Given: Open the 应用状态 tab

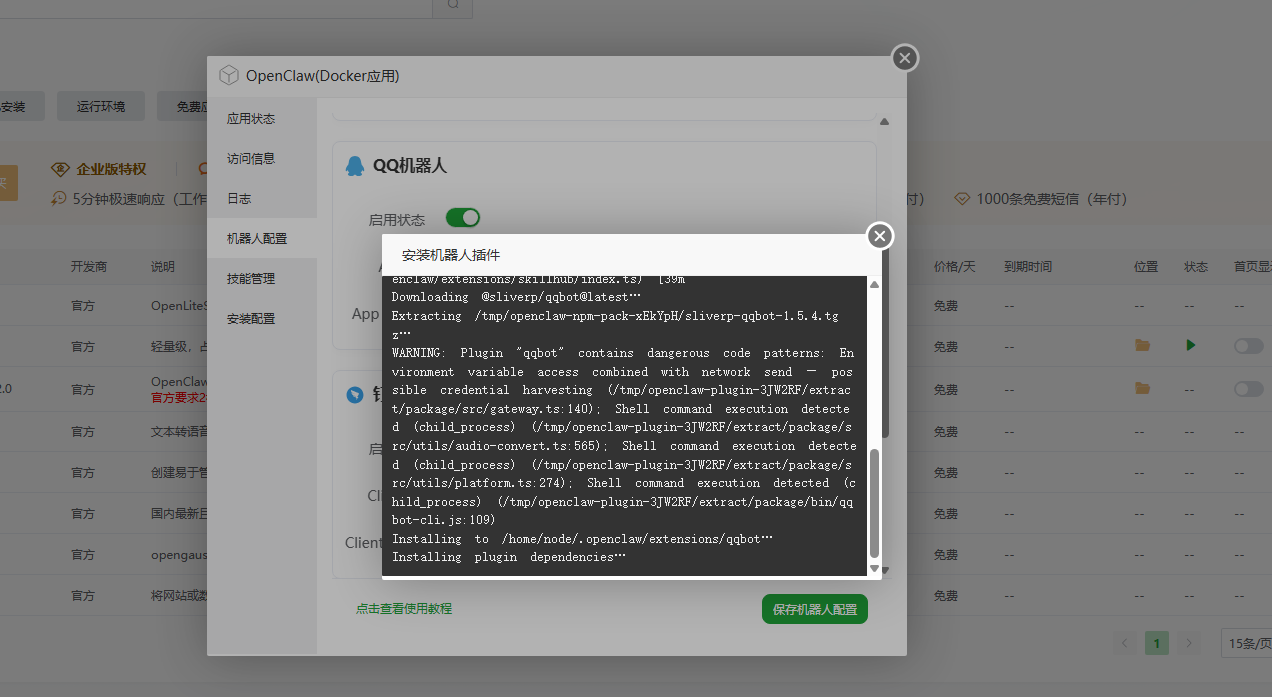Looking at the screenshot, I should (x=262, y=118).
